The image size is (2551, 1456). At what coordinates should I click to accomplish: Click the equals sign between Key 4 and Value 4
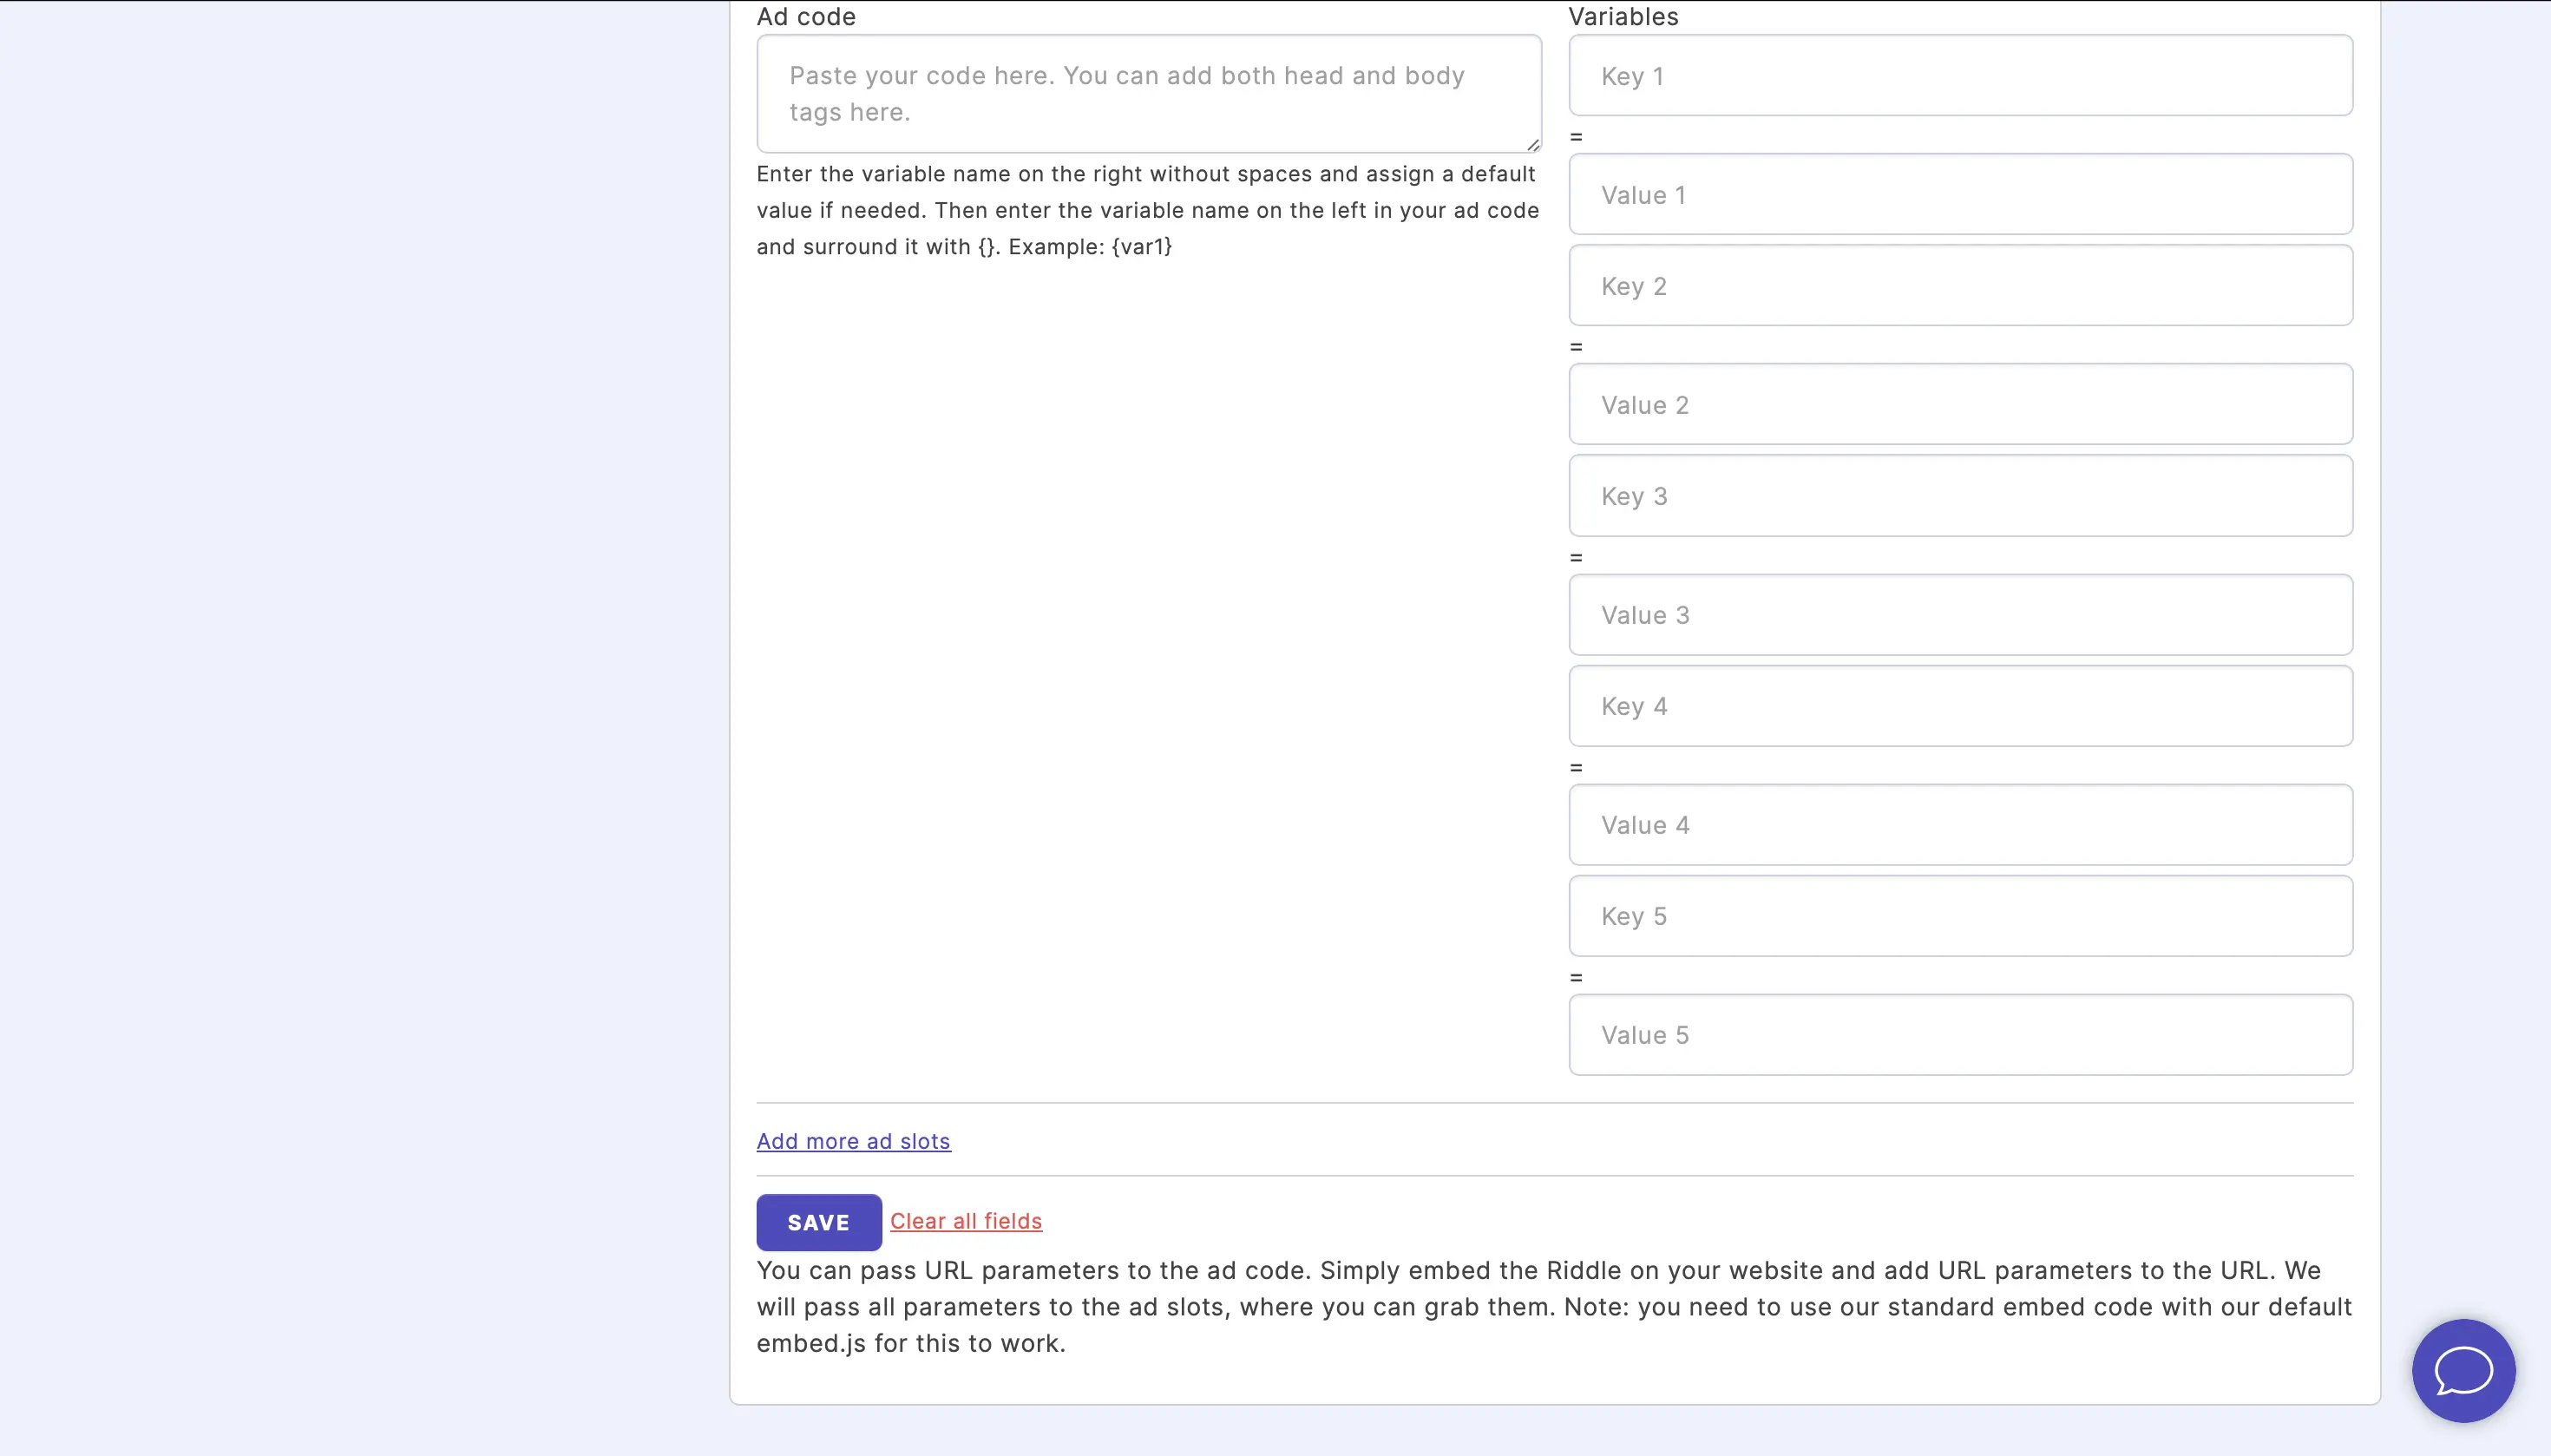(1575, 765)
